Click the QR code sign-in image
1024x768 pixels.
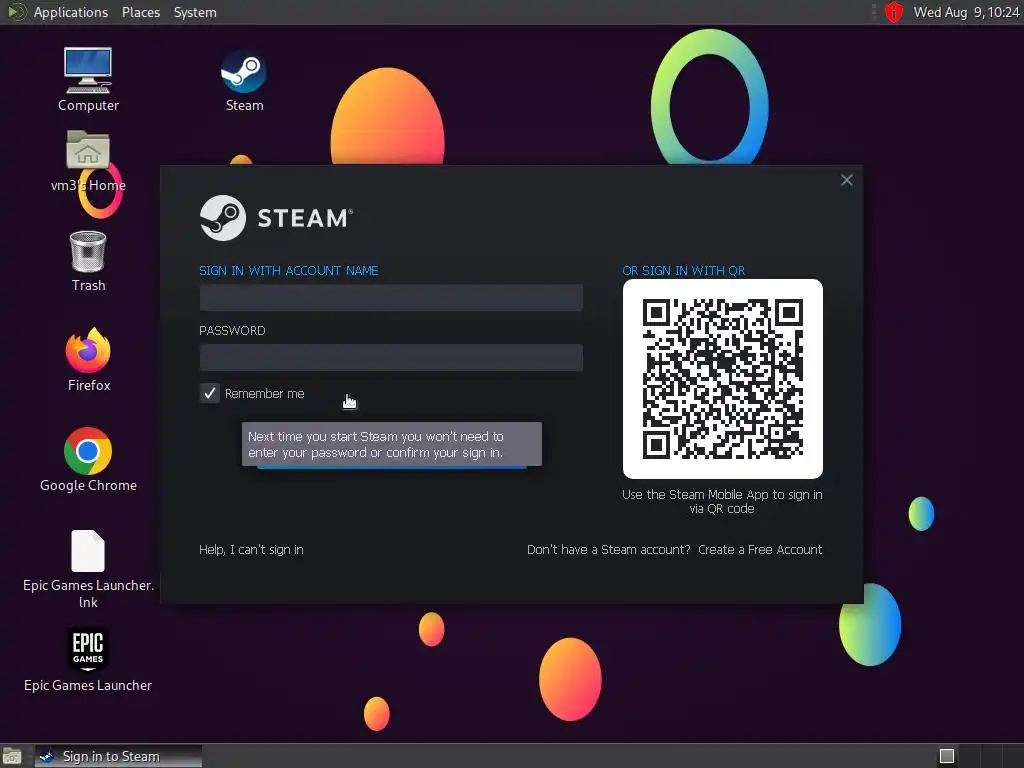[722, 379]
